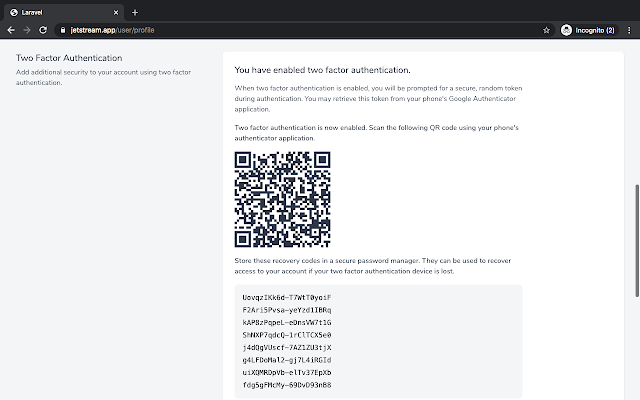This screenshot has width=640, height=400.
Task: Click recovery code starting with kAP8zPqpeL
Action: 287,322
